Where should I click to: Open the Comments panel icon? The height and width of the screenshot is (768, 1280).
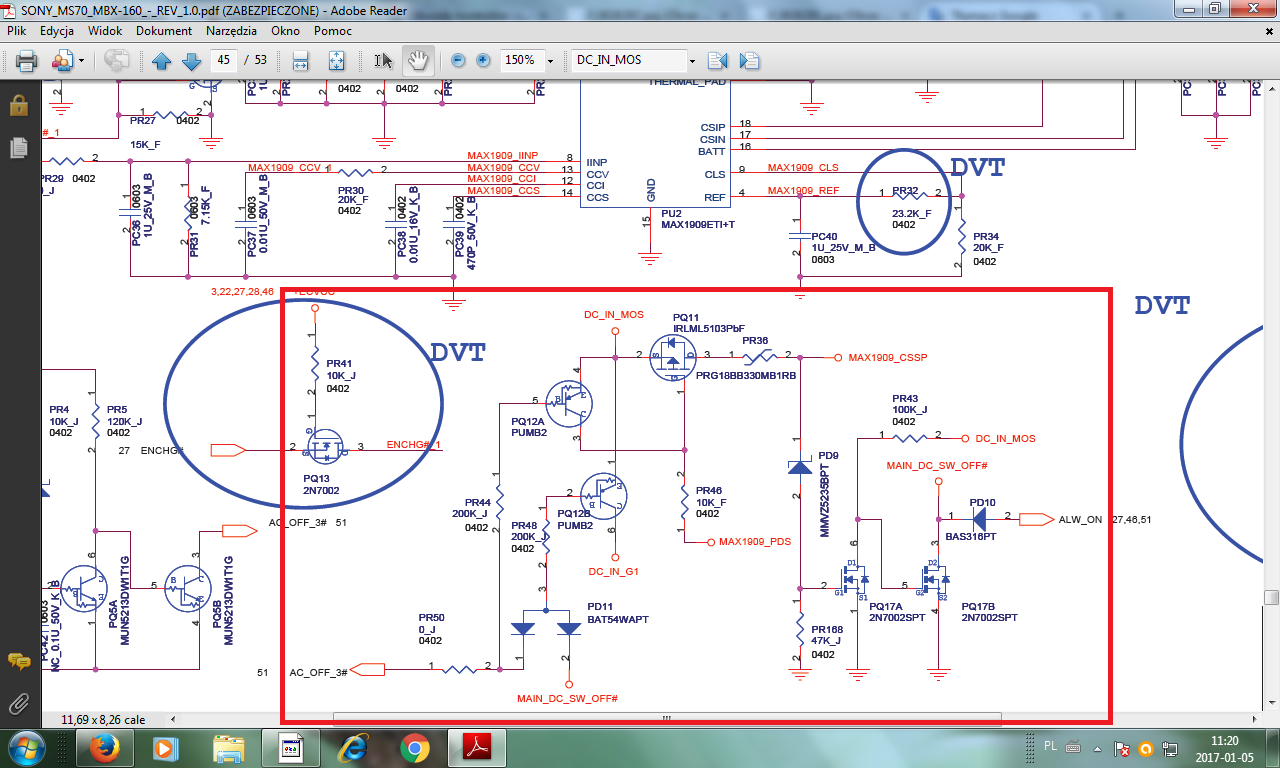18,661
